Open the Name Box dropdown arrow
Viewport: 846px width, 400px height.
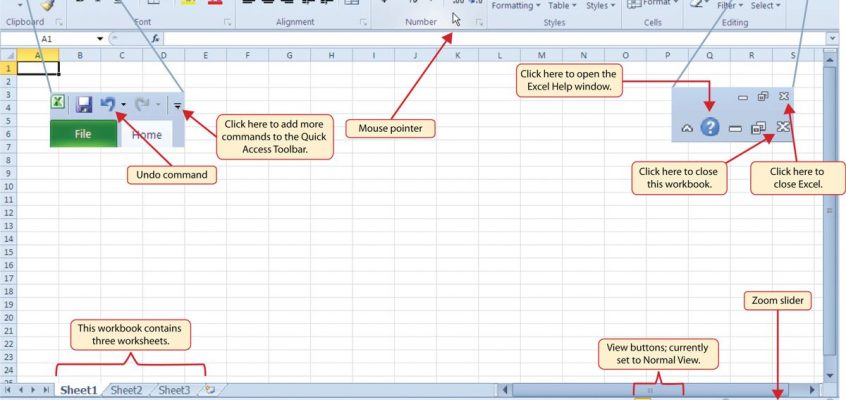click(100, 39)
